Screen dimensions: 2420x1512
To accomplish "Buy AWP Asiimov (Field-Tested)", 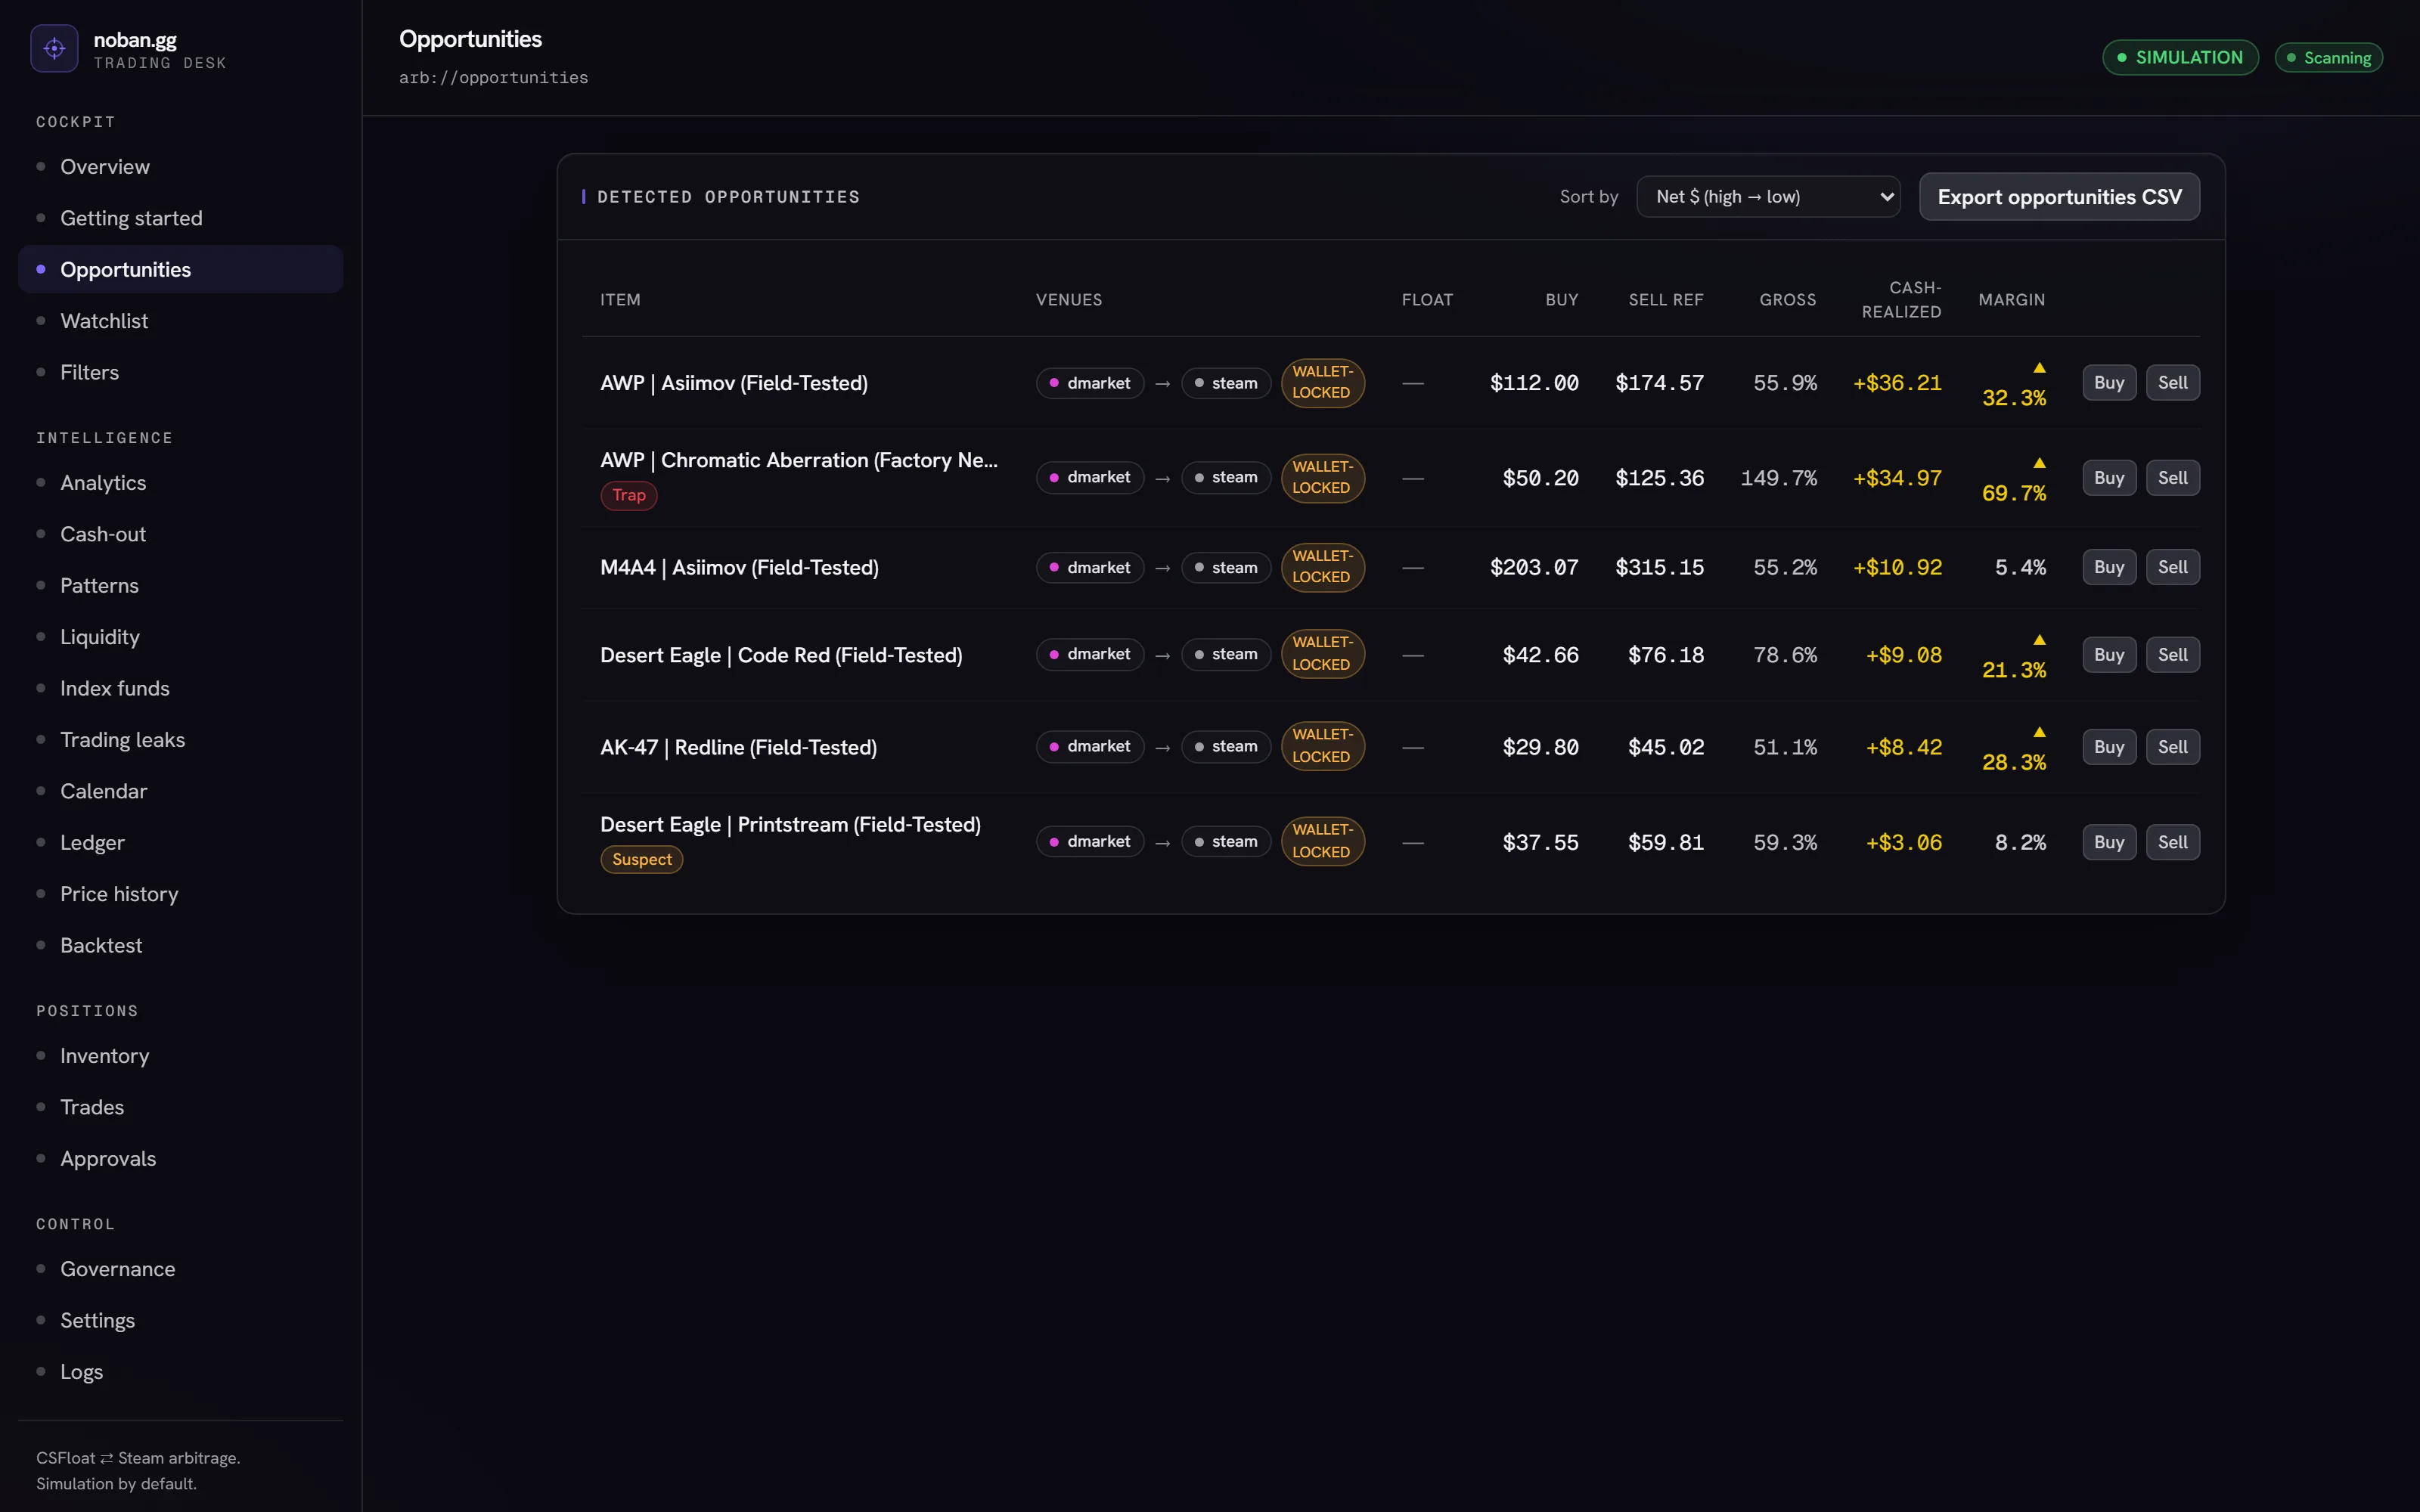I will point(2109,382).
